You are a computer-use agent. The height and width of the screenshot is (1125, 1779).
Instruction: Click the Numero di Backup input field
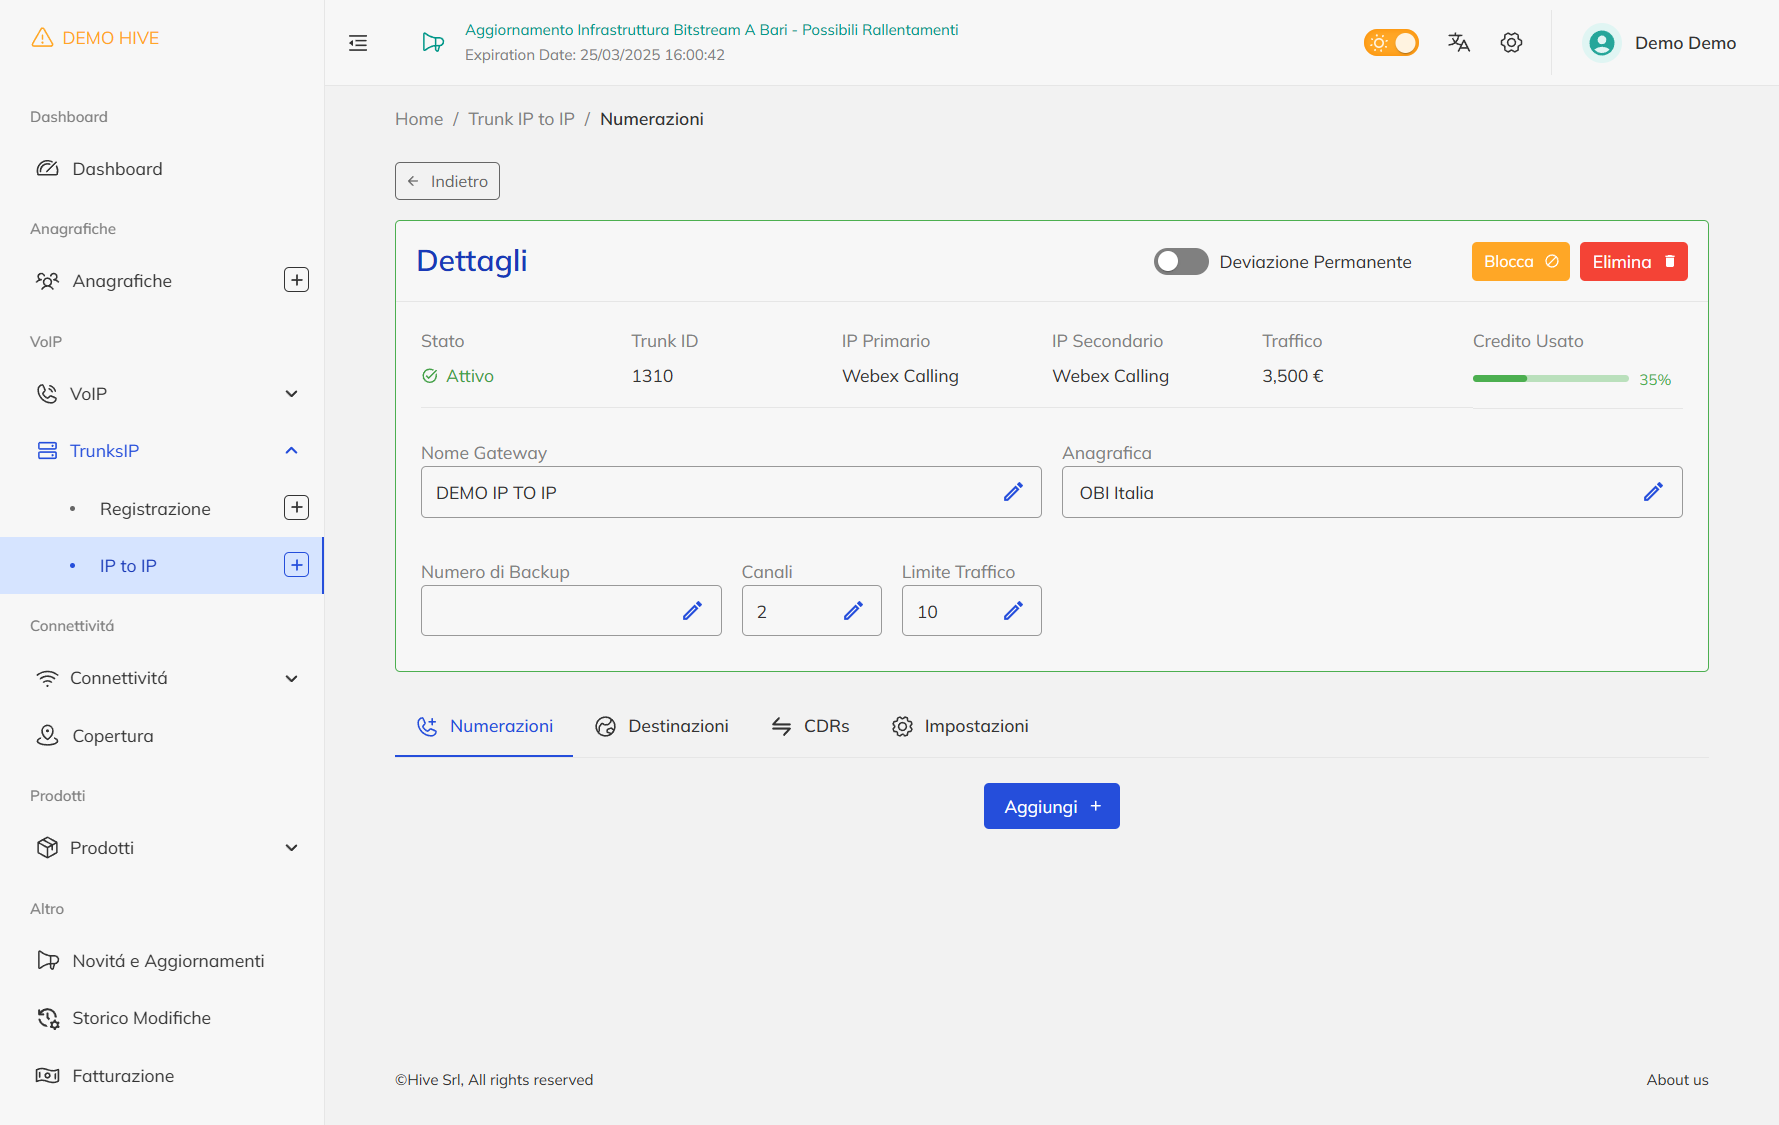pos(550,611)
